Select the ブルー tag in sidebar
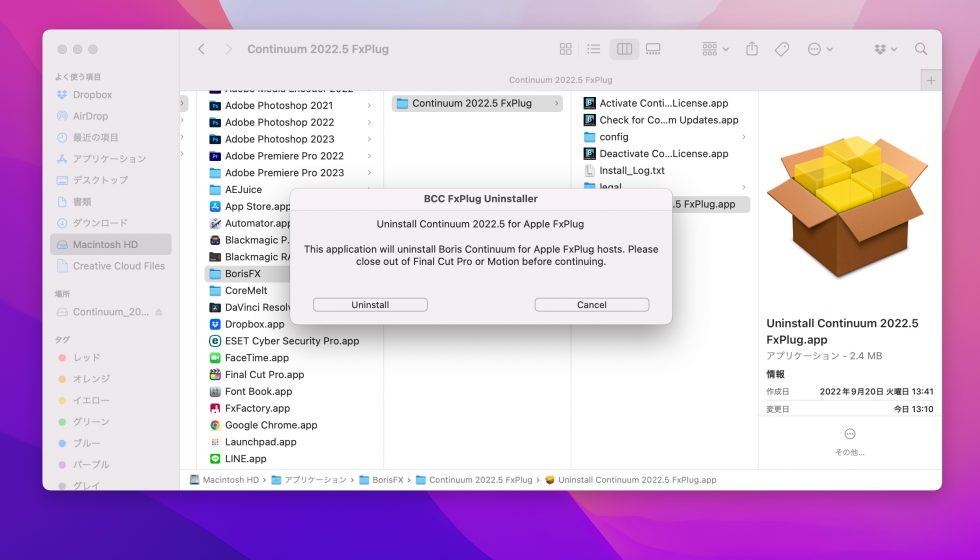 (86, 443)
